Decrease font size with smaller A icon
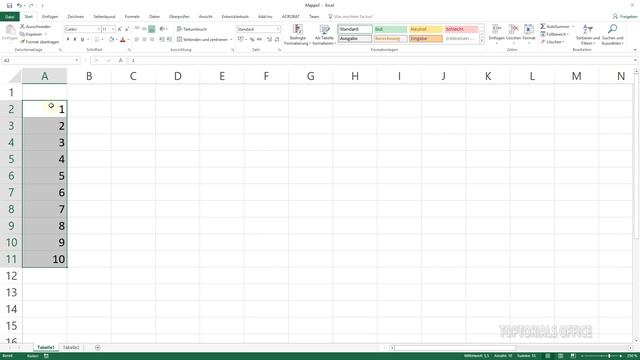The height and width of the screenshot is (360, 640). click(127, 29)
